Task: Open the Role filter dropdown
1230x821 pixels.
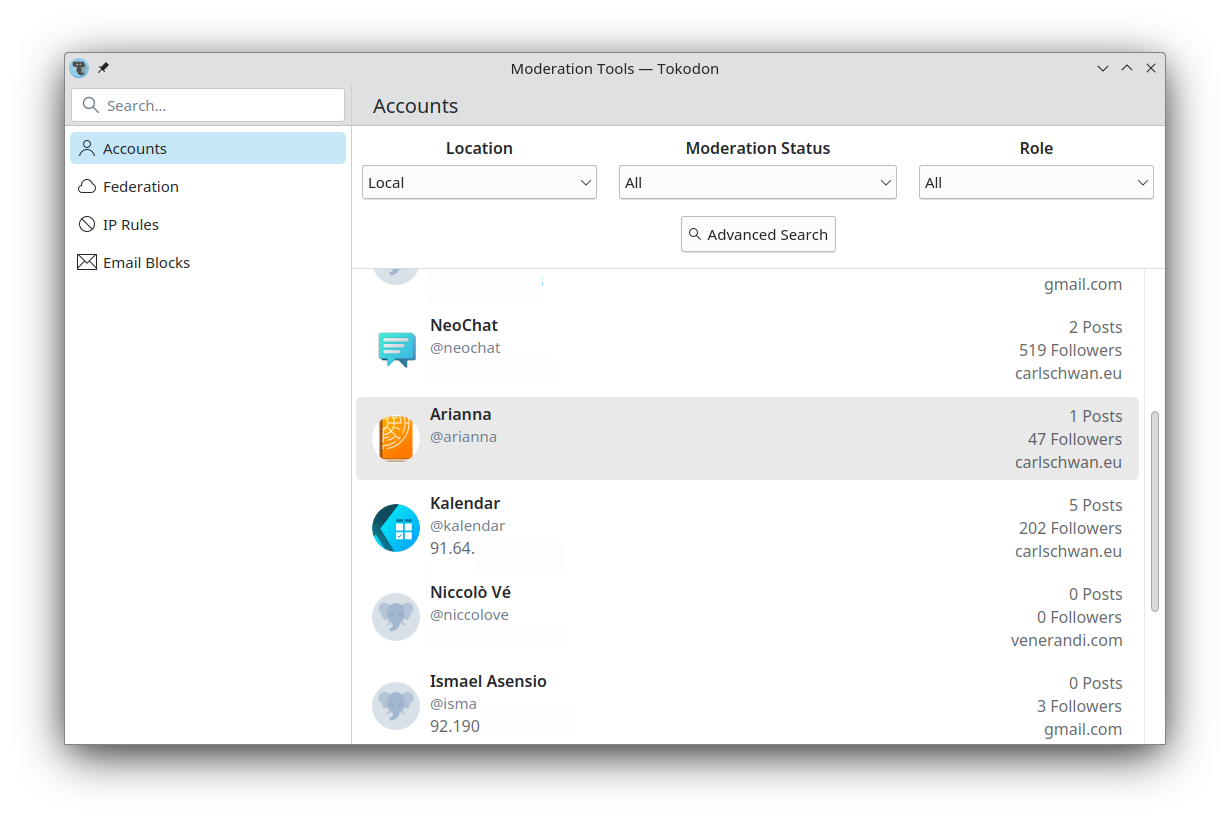Action: click(x=1035, y=183)
